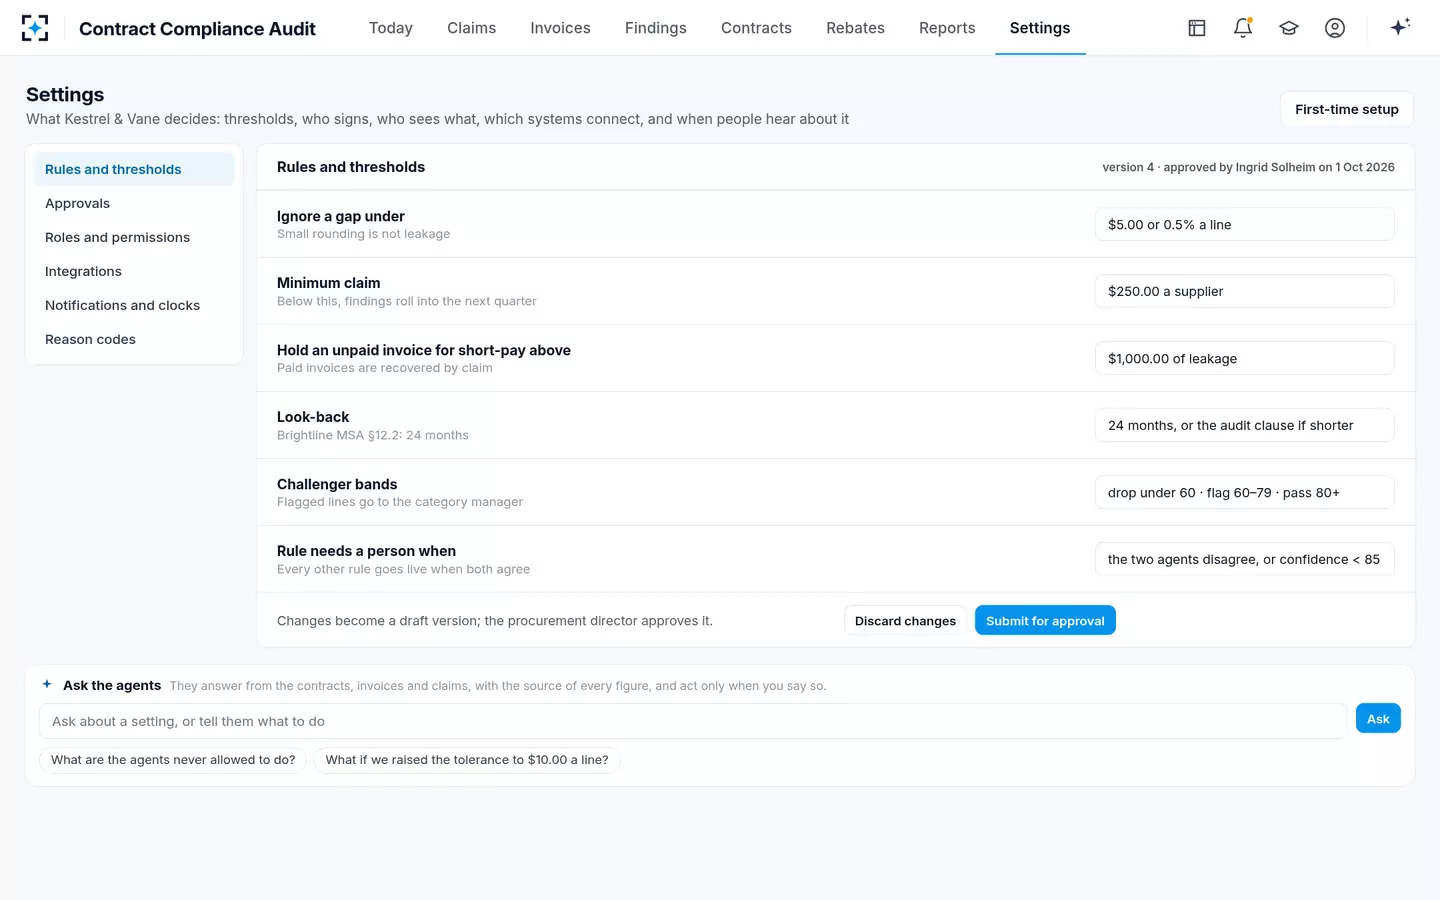Go to the Rebates tab
This screenshot has width=1440, height=900.
855,28
